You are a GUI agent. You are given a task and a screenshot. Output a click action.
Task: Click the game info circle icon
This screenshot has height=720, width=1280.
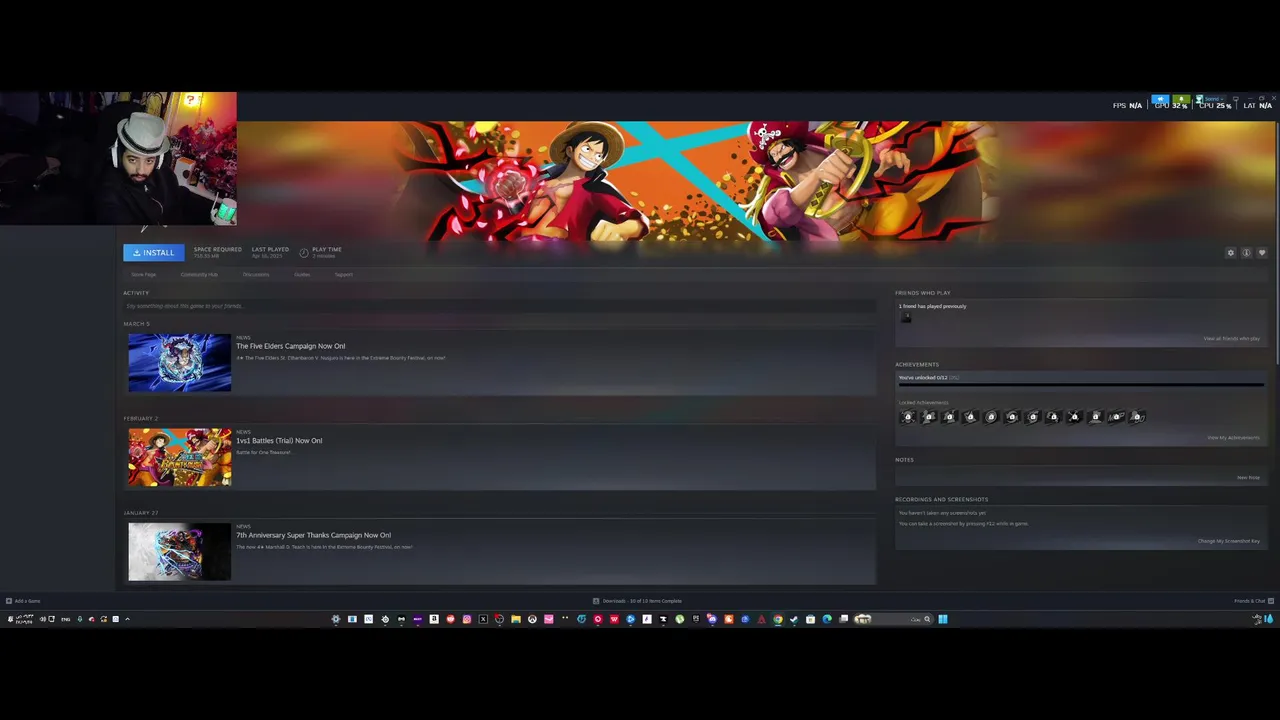(x=1246, y=253)
